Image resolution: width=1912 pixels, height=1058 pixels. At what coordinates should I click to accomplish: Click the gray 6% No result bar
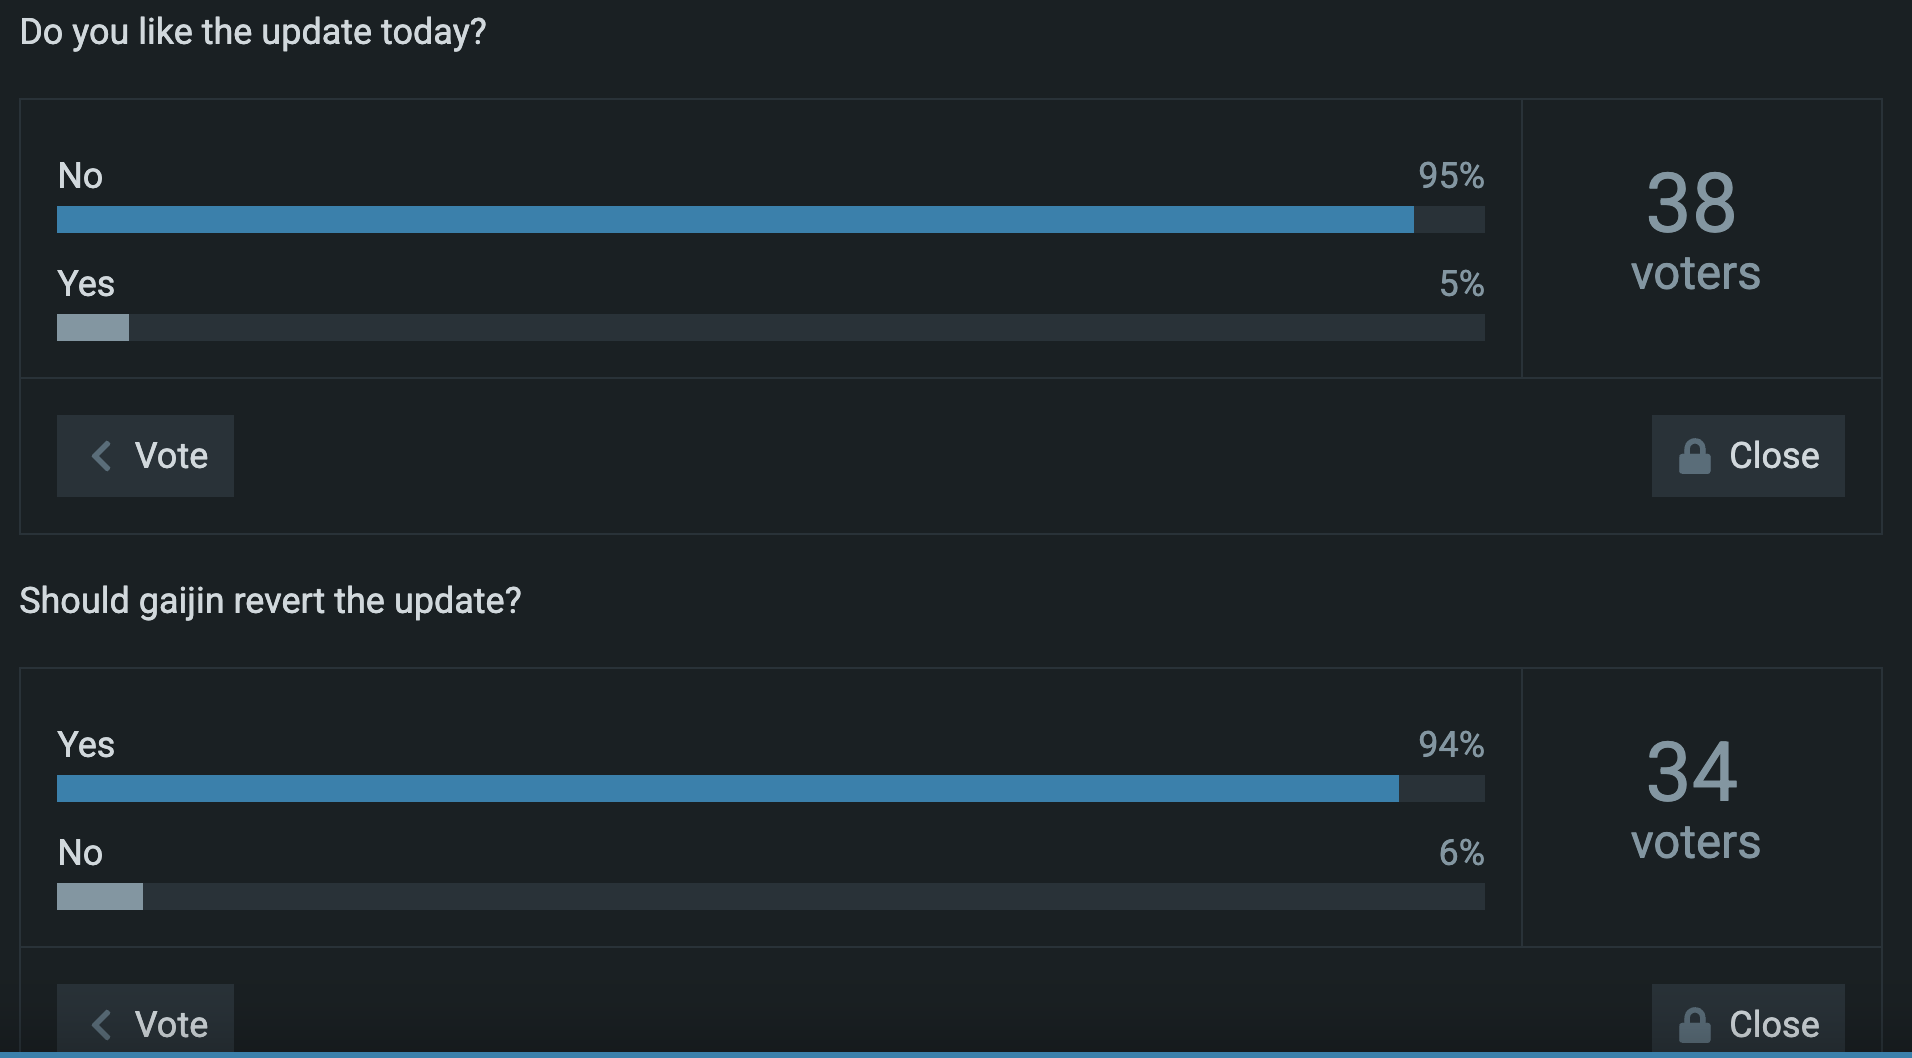(x=100, y=896)
